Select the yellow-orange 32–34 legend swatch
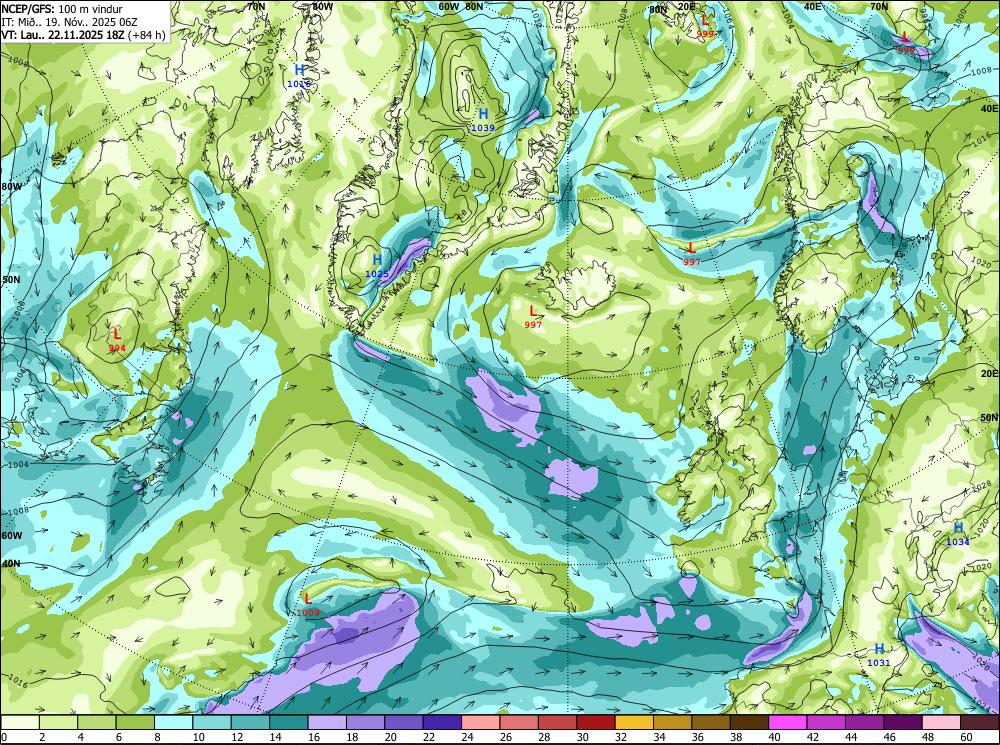The height and width of the screenshot is (745, 1000). click(635, 722)
